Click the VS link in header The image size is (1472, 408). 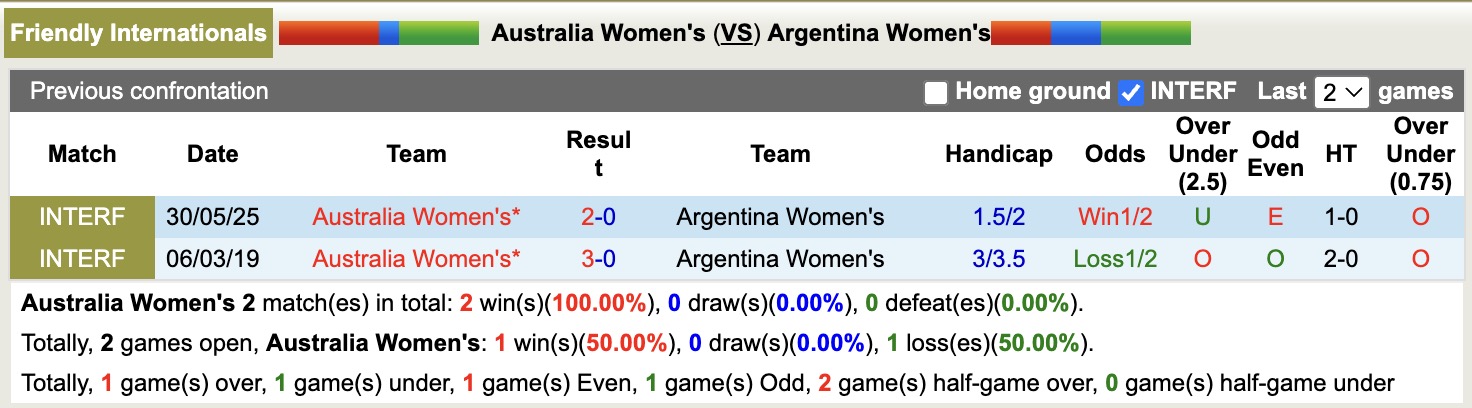click(x=737, y=34)
